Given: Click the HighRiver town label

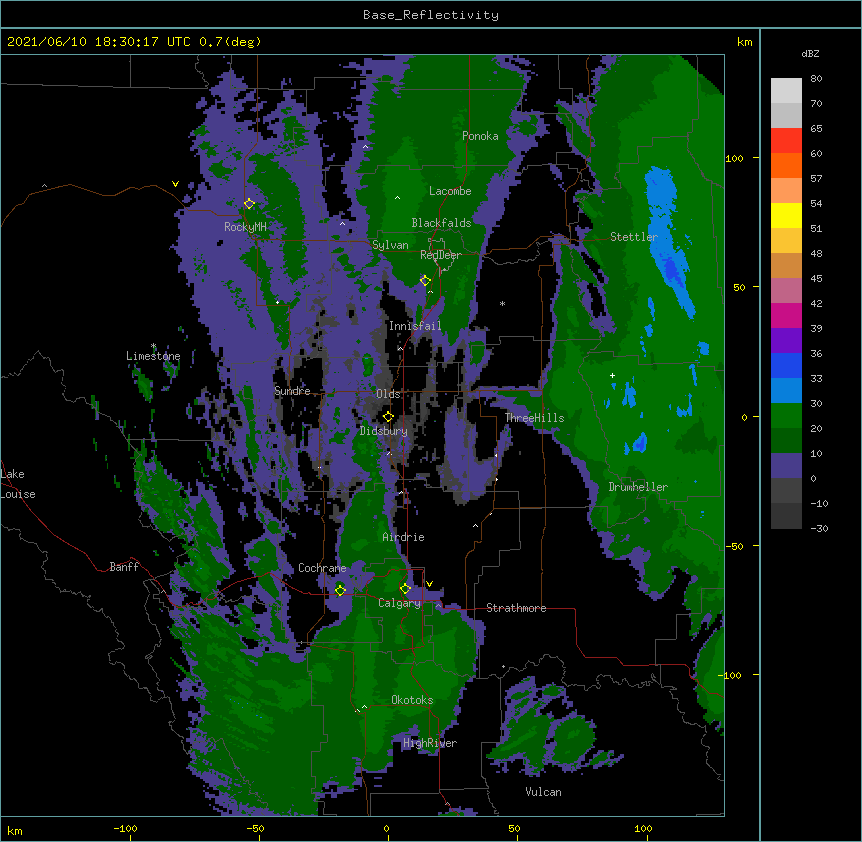Looking at the screenshot, I should pyautogui.click(x=430, y=743).
